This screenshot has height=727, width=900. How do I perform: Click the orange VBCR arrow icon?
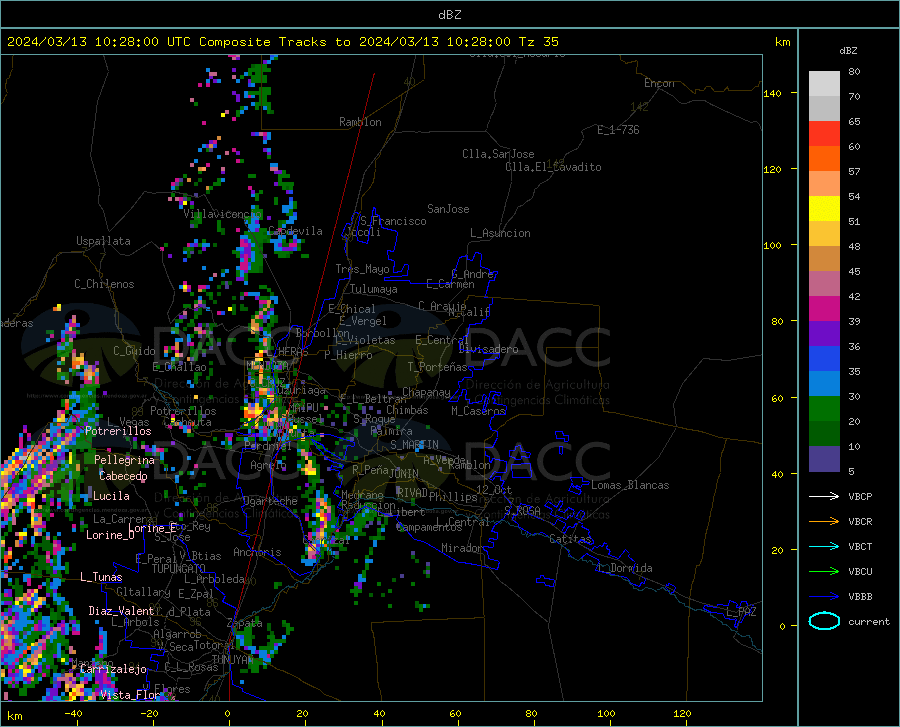[x=824, y=522]
